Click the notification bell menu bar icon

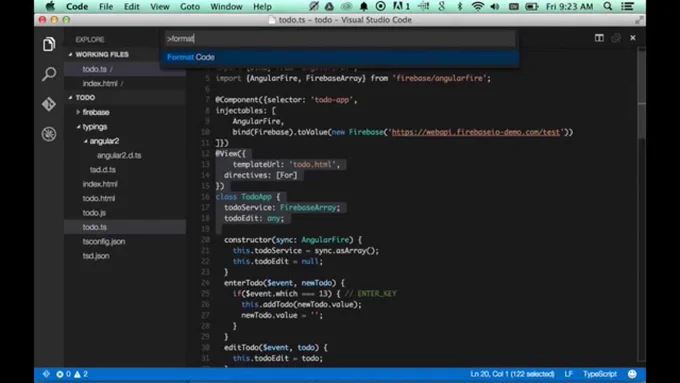tap(363, 7)
